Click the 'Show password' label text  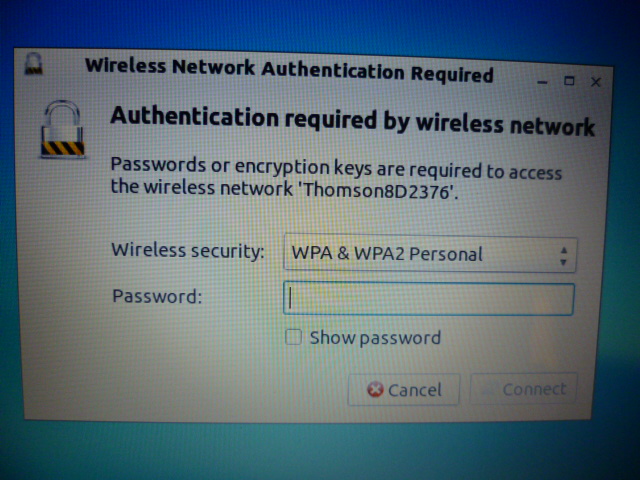coord(375,338)
